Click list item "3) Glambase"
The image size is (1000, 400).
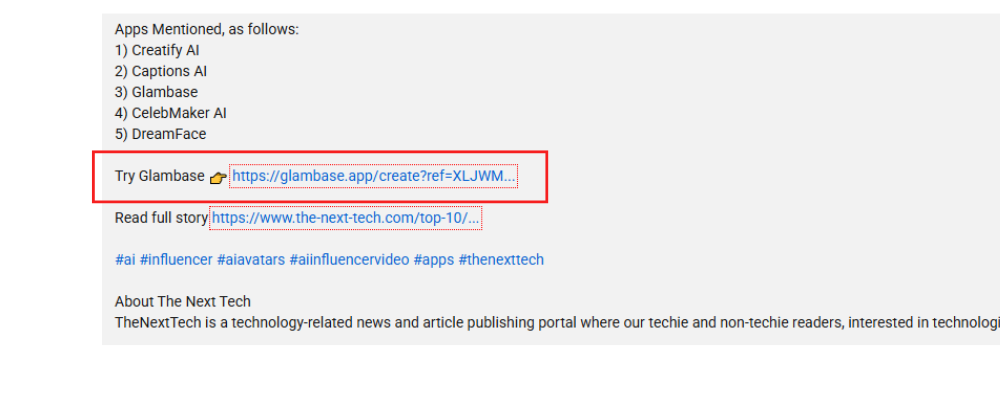click(156, 92)
